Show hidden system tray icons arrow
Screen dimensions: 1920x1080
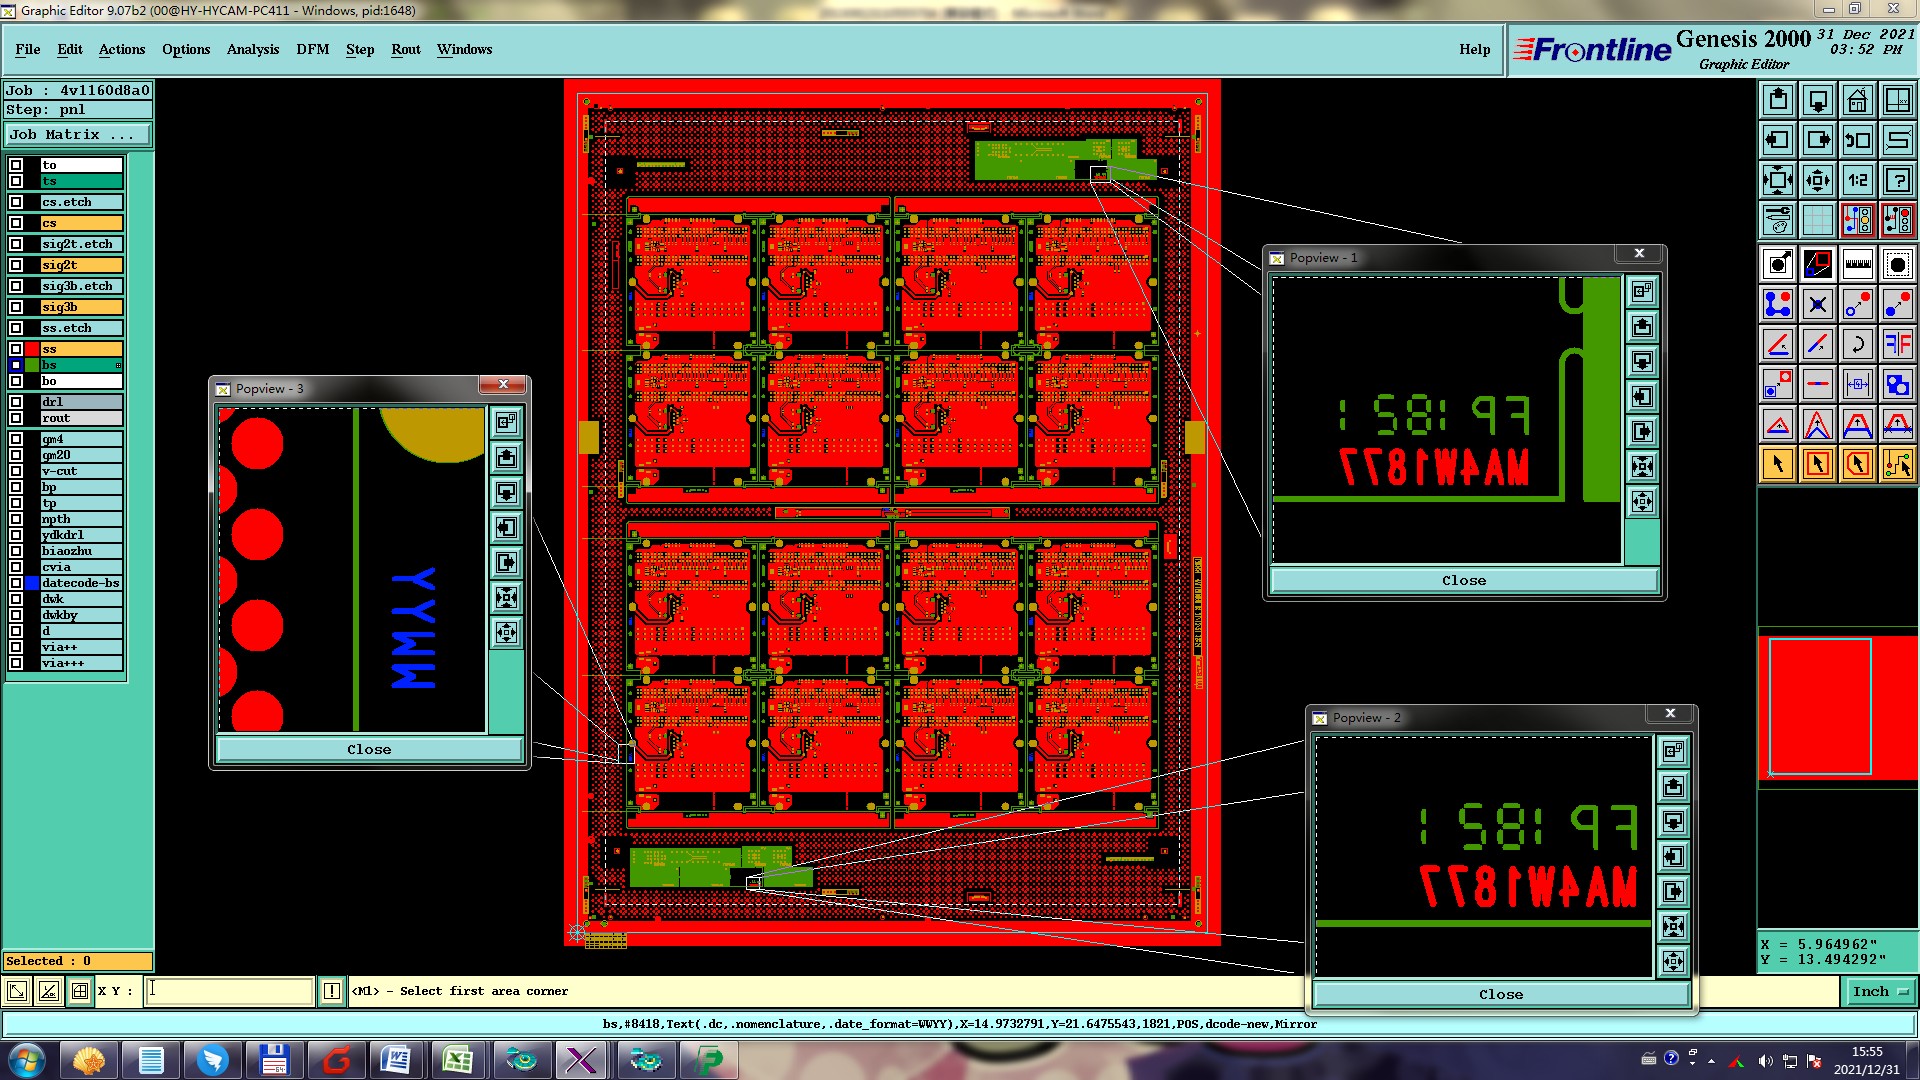1711,1061
